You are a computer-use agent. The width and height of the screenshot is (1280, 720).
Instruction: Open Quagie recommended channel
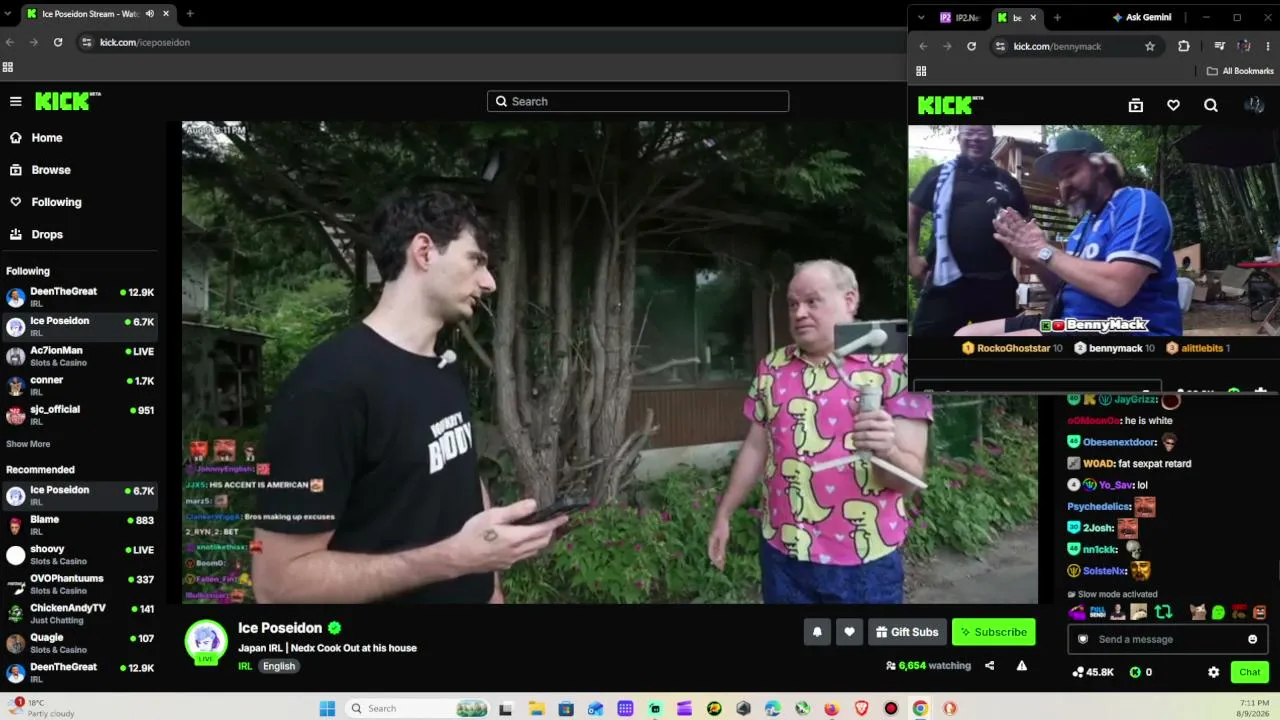tap(80, 643)
